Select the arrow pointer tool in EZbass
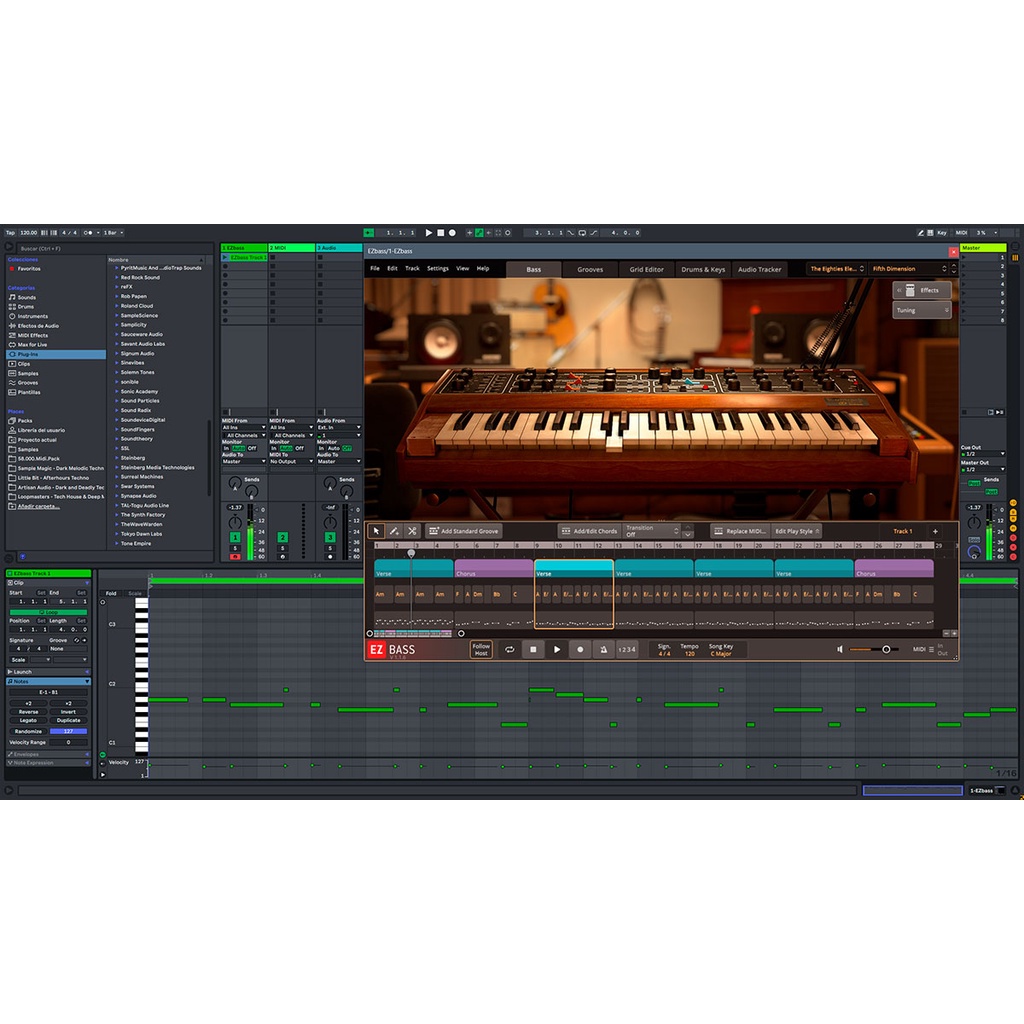1024x1024 pixels. (x=376, y=531)
